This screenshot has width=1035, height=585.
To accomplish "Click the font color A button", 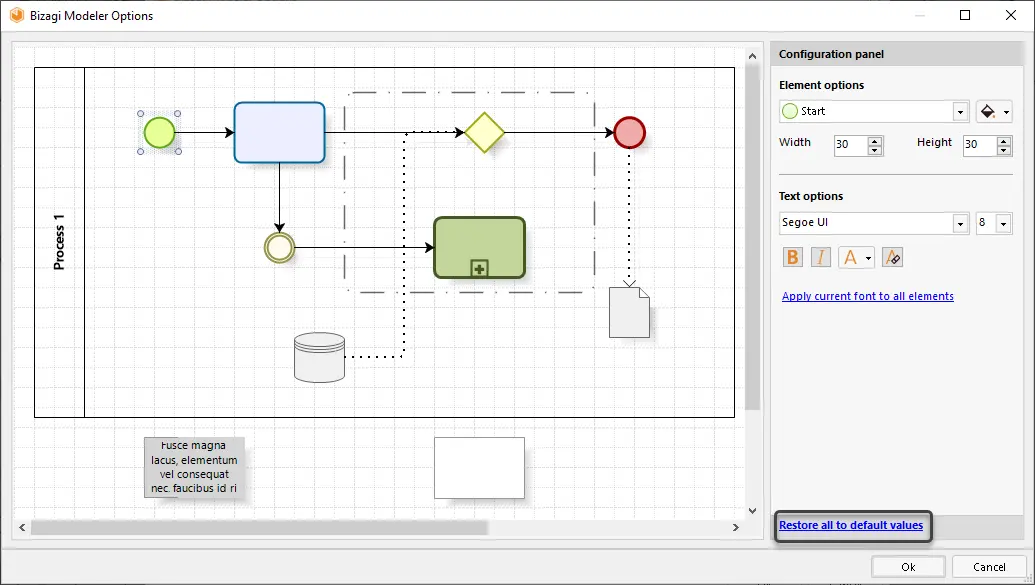I will tap(850, 257).
